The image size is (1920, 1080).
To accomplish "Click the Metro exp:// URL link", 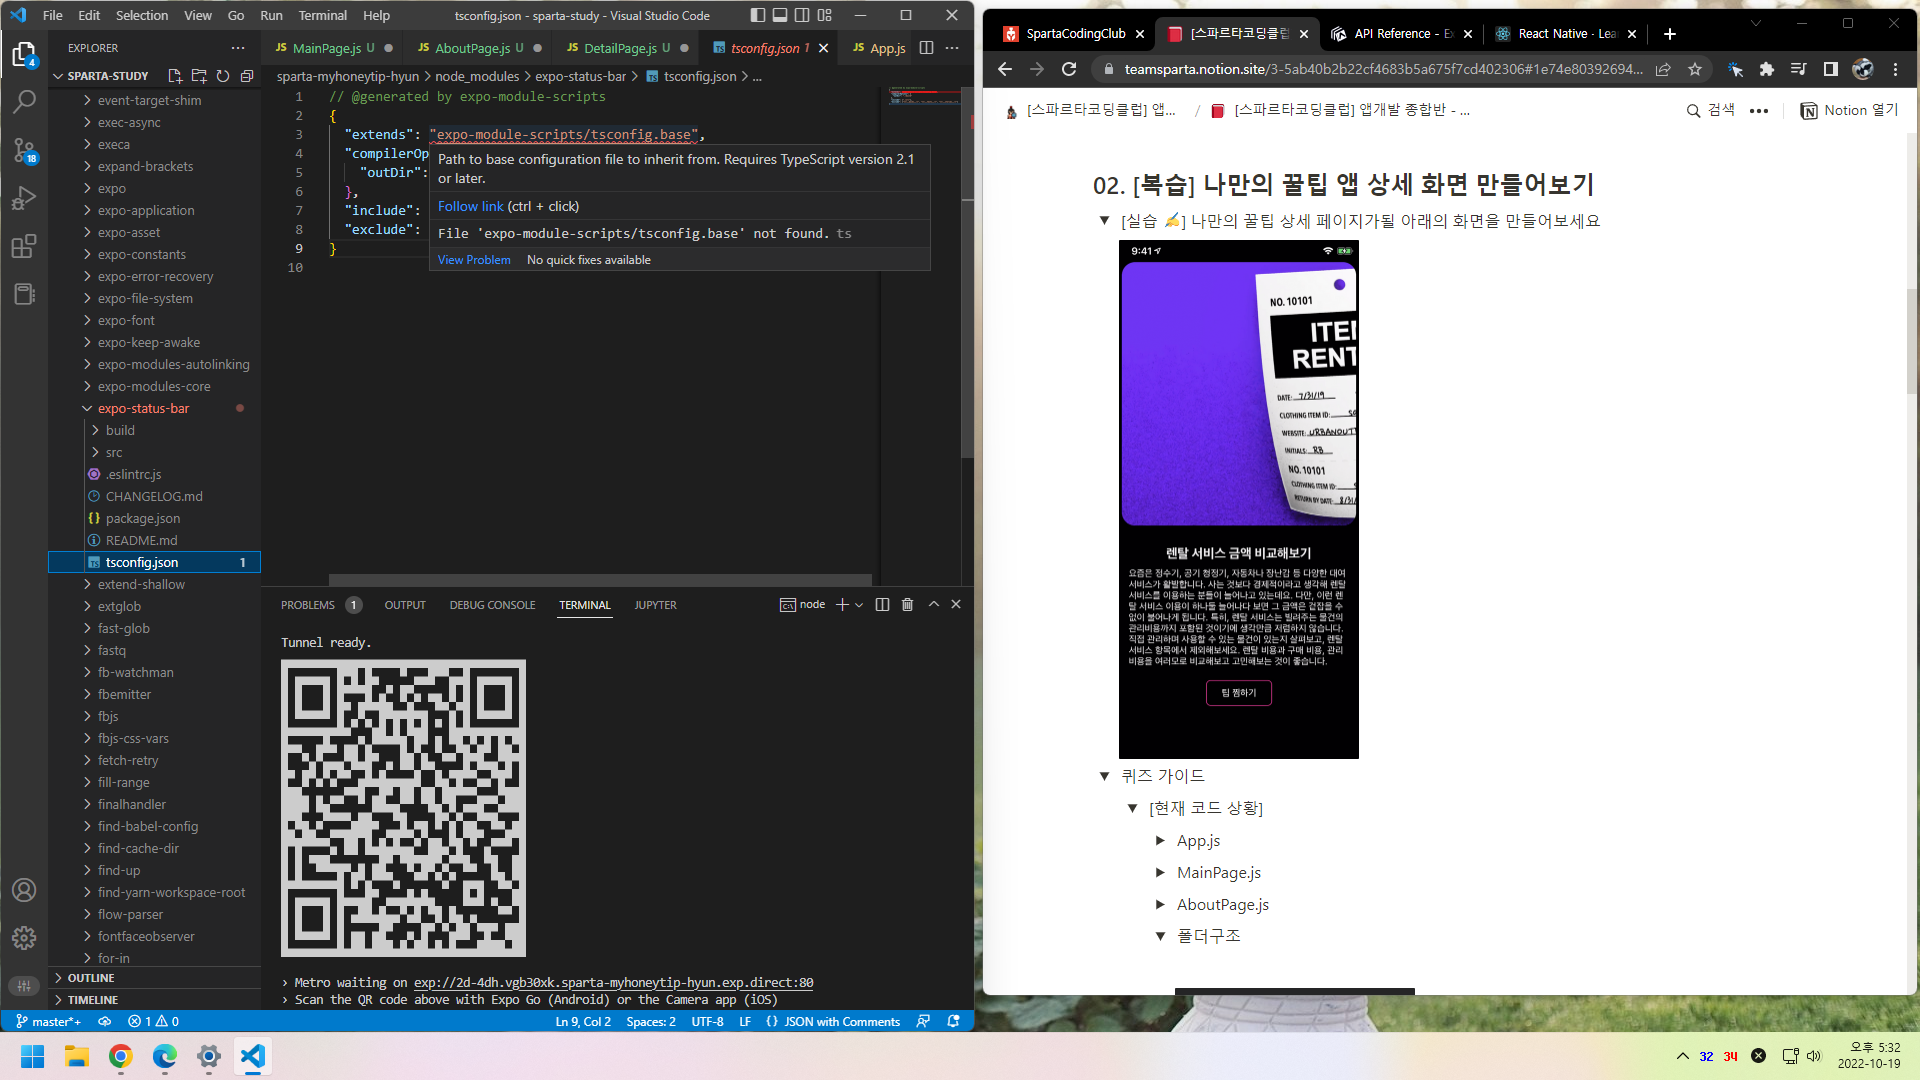I will [613, 982].
